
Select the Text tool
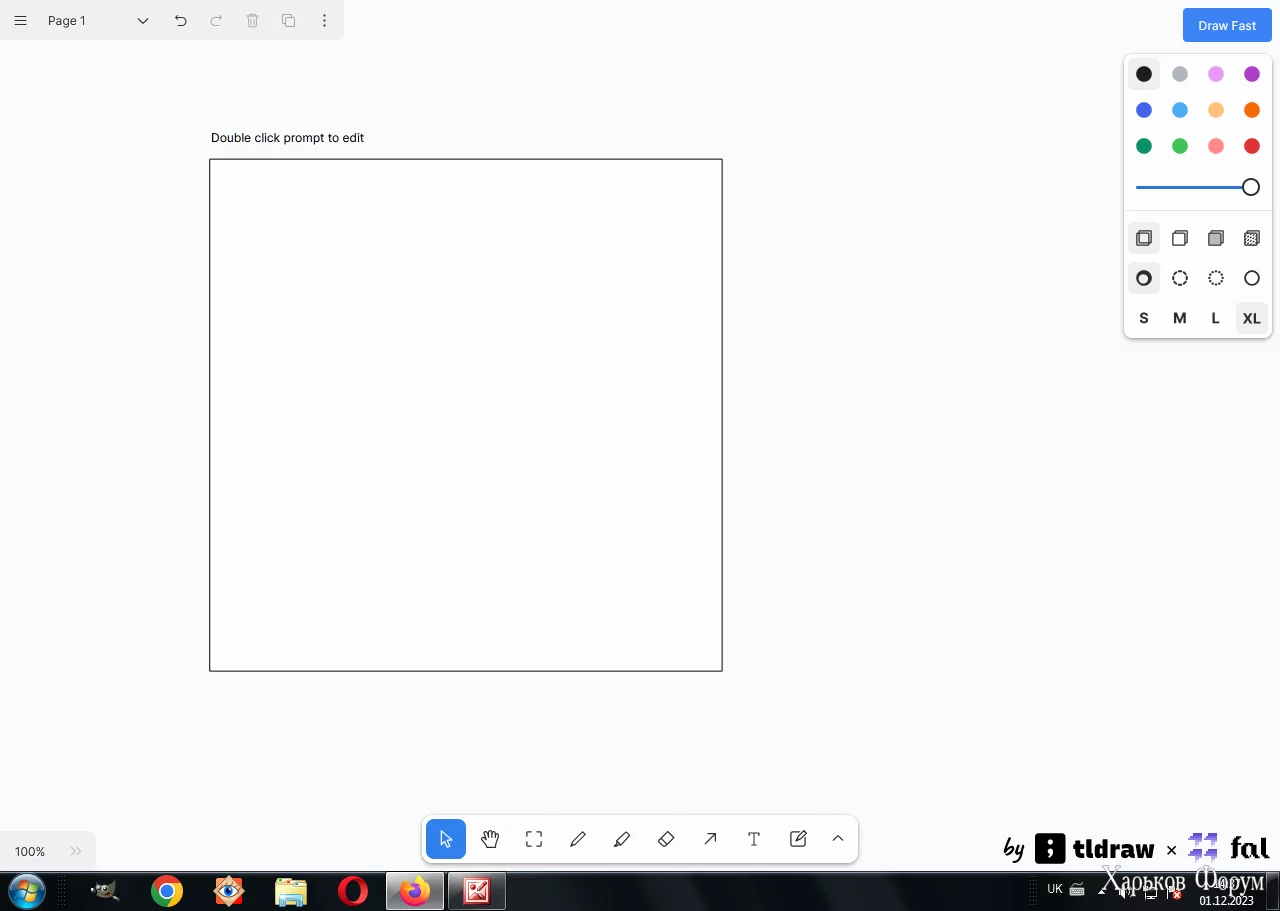pos(754,839)
